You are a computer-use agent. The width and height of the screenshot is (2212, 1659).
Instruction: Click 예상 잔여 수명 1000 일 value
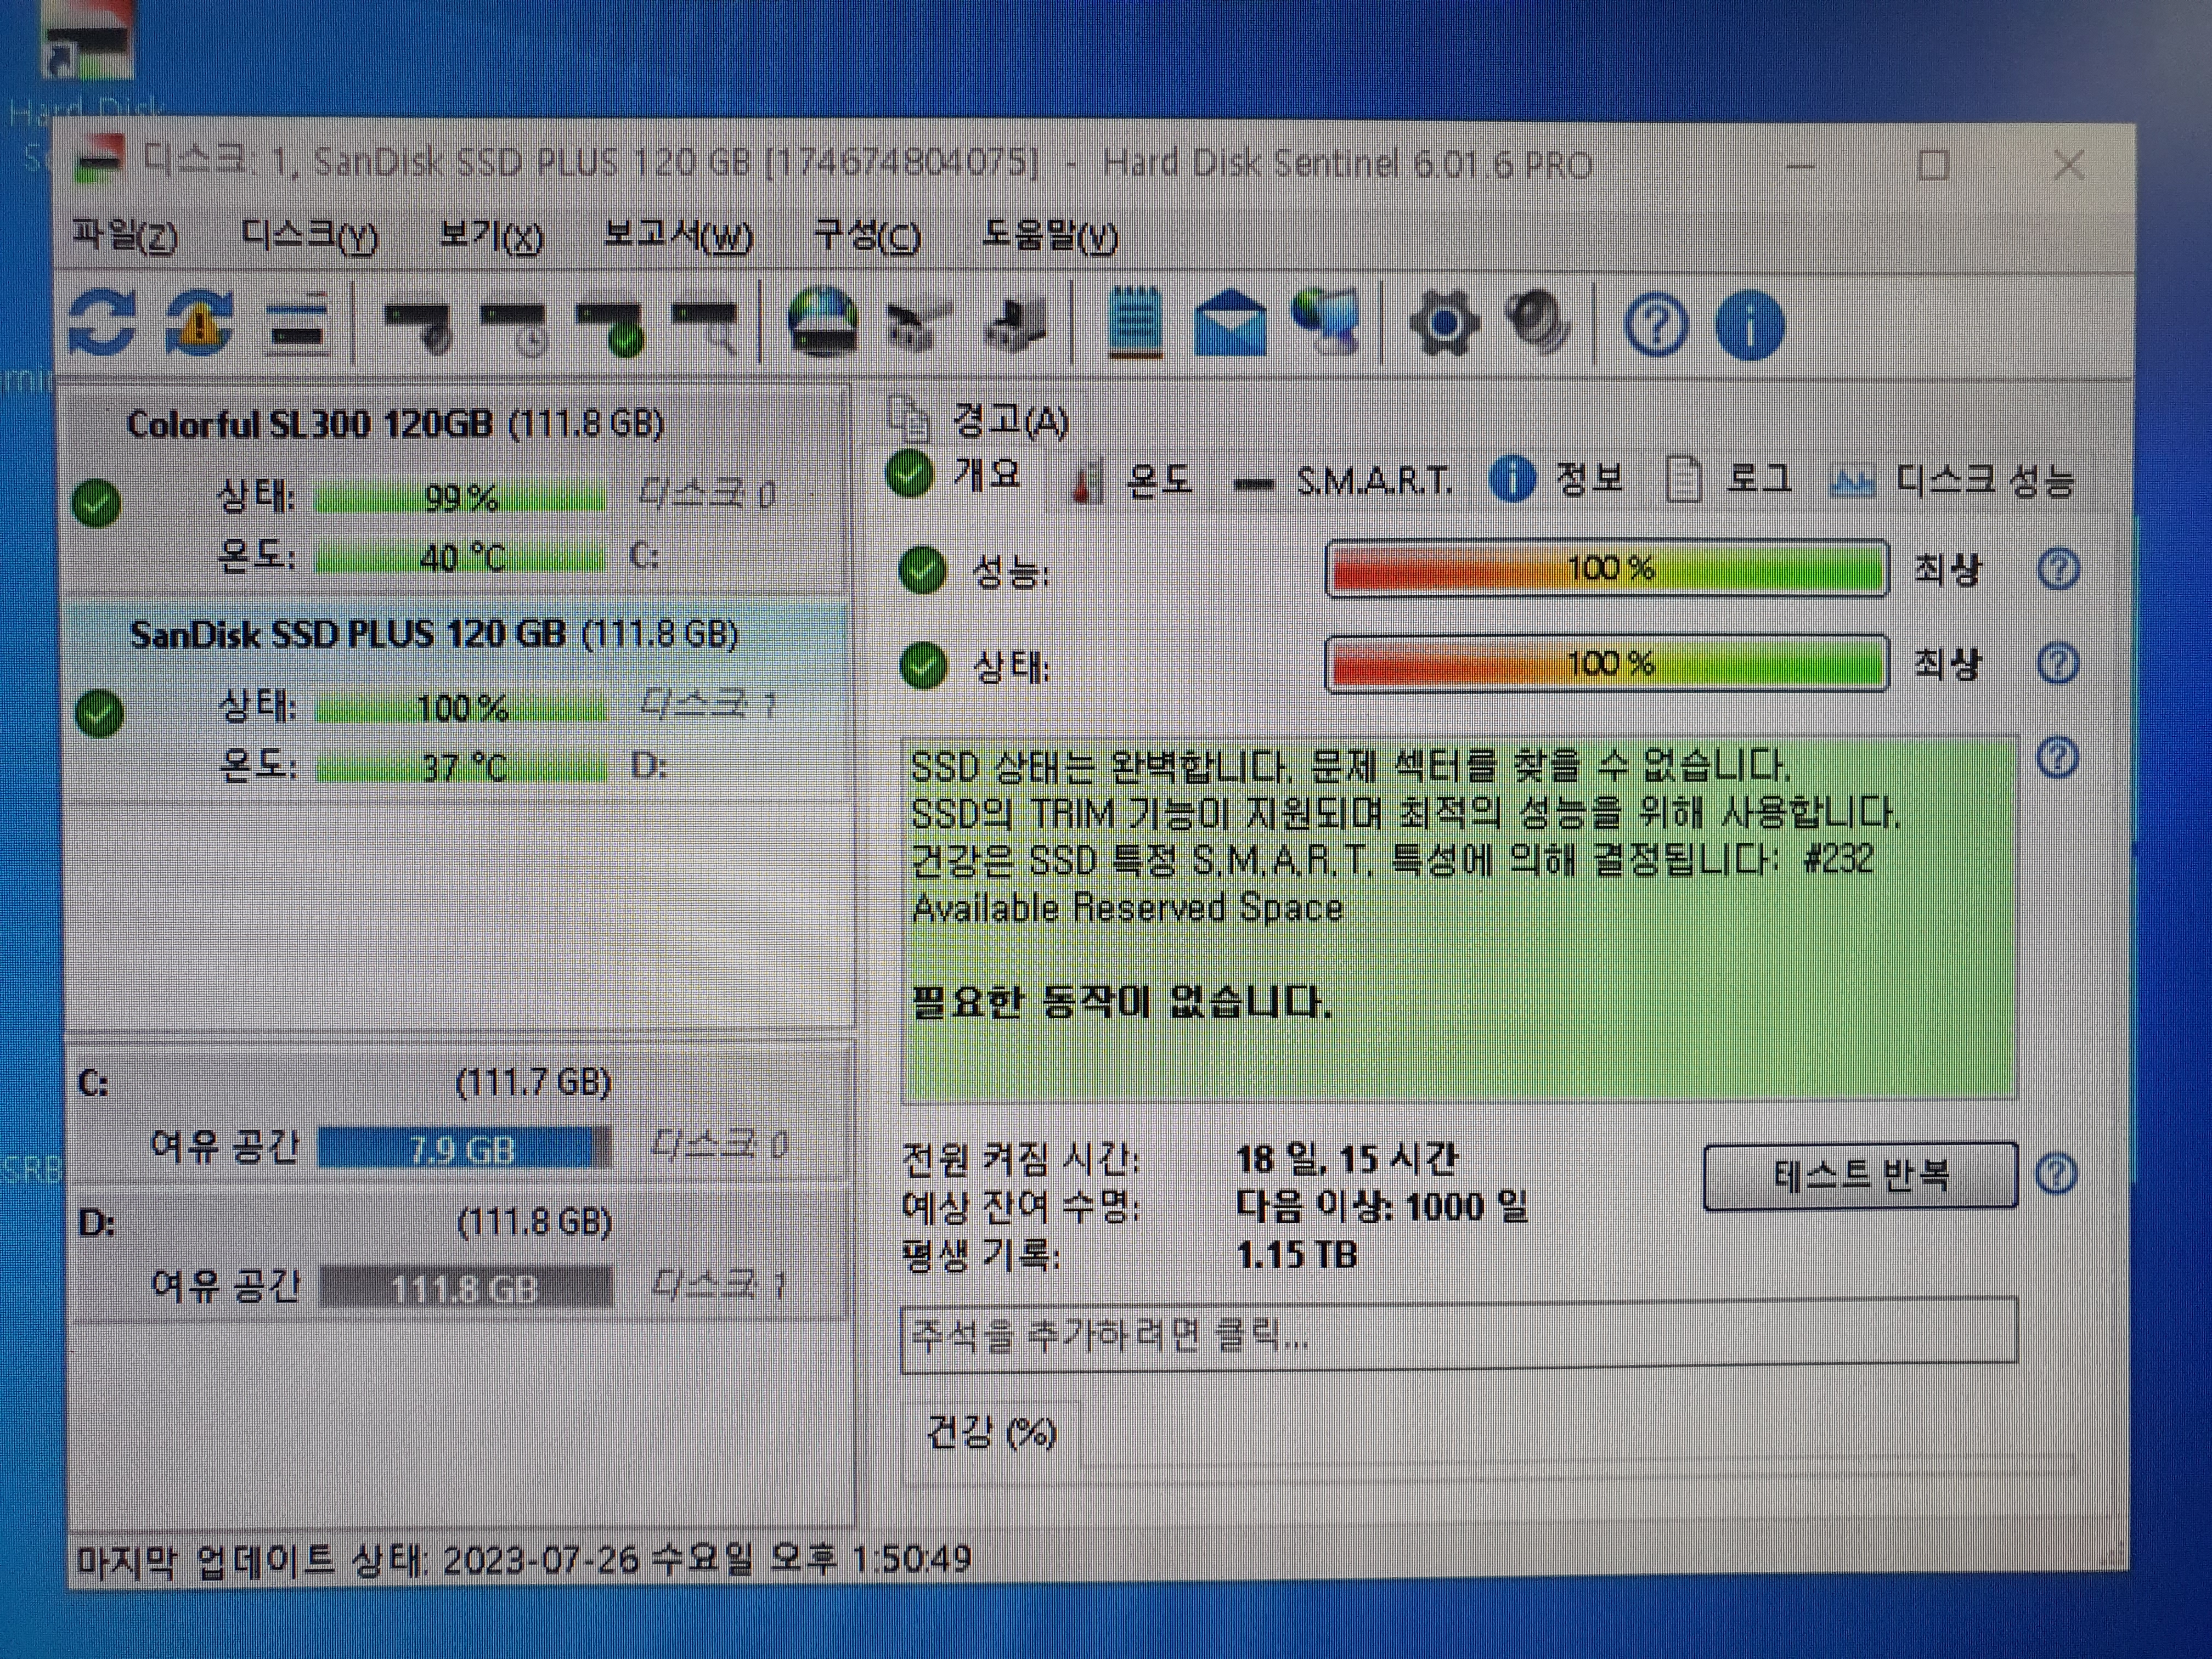point(1382,1206)
